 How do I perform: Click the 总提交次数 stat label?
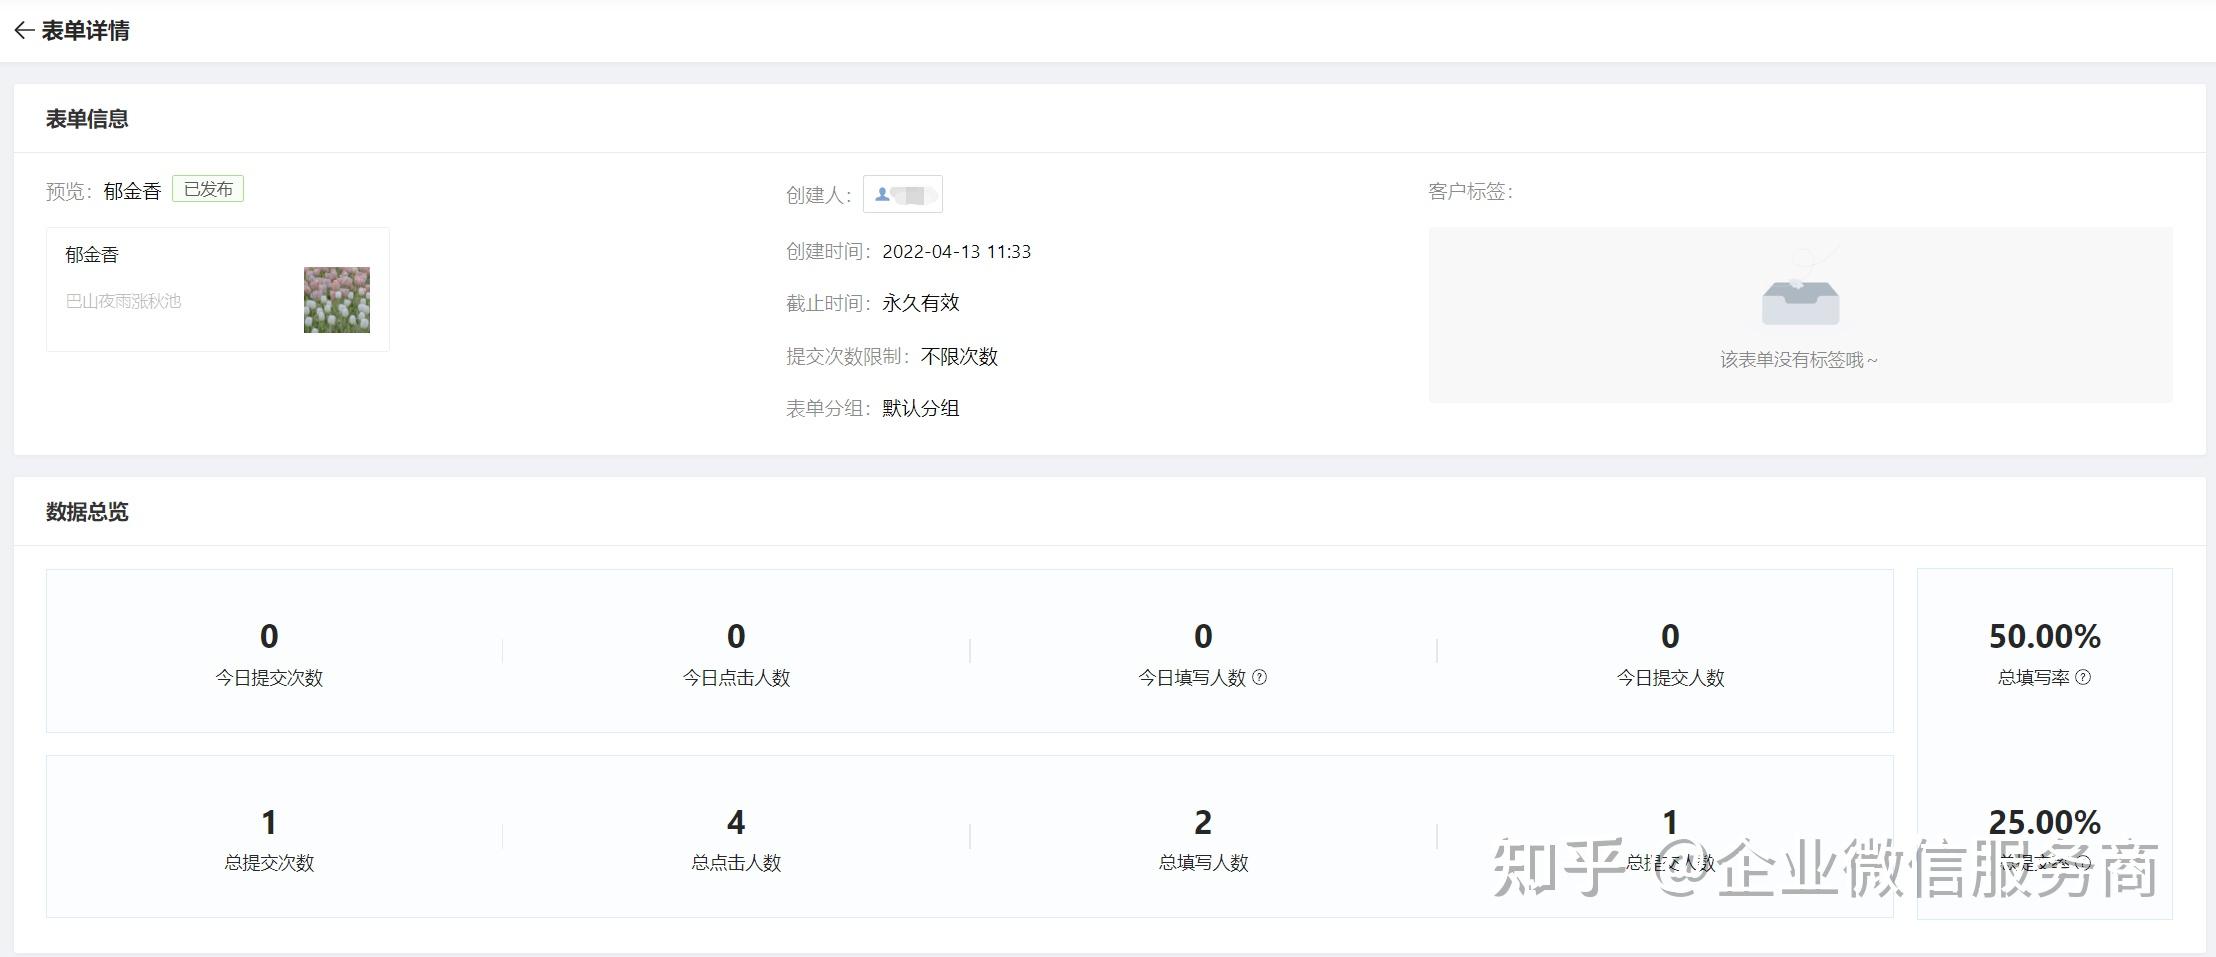coord(269,863)
